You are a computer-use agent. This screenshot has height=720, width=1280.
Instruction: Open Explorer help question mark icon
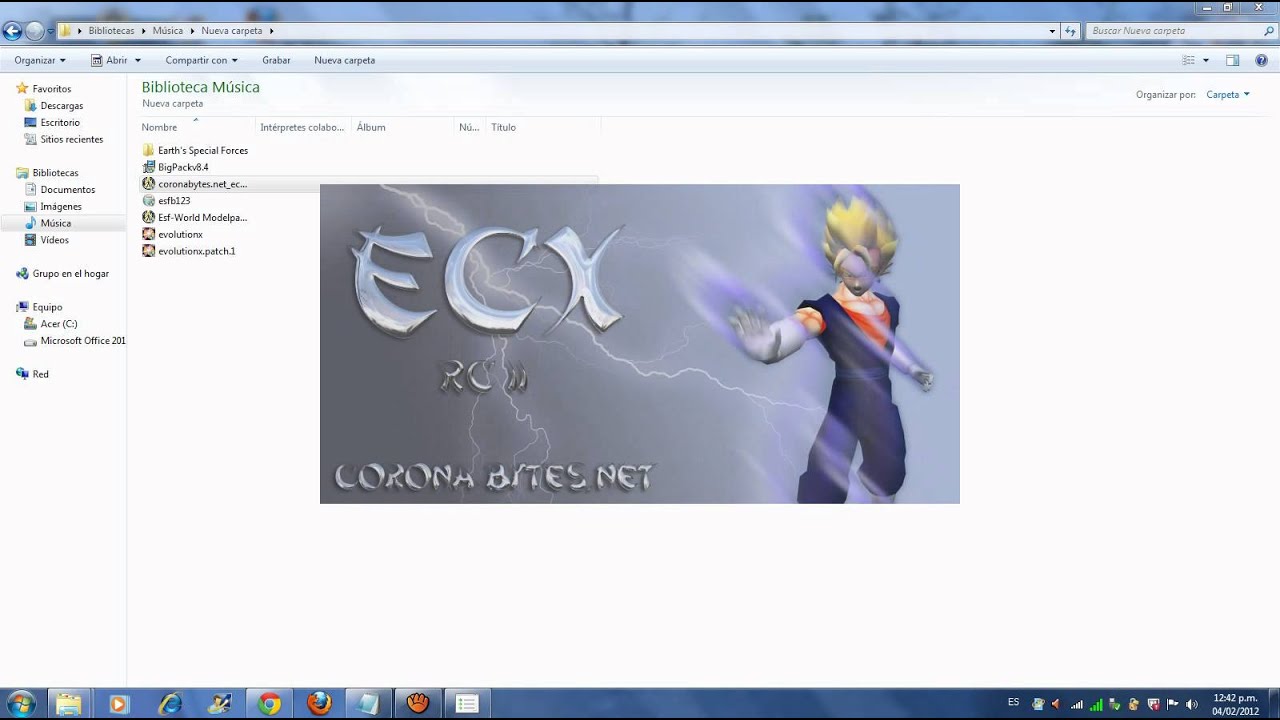pyautogui.click(x=1261, y=60)
